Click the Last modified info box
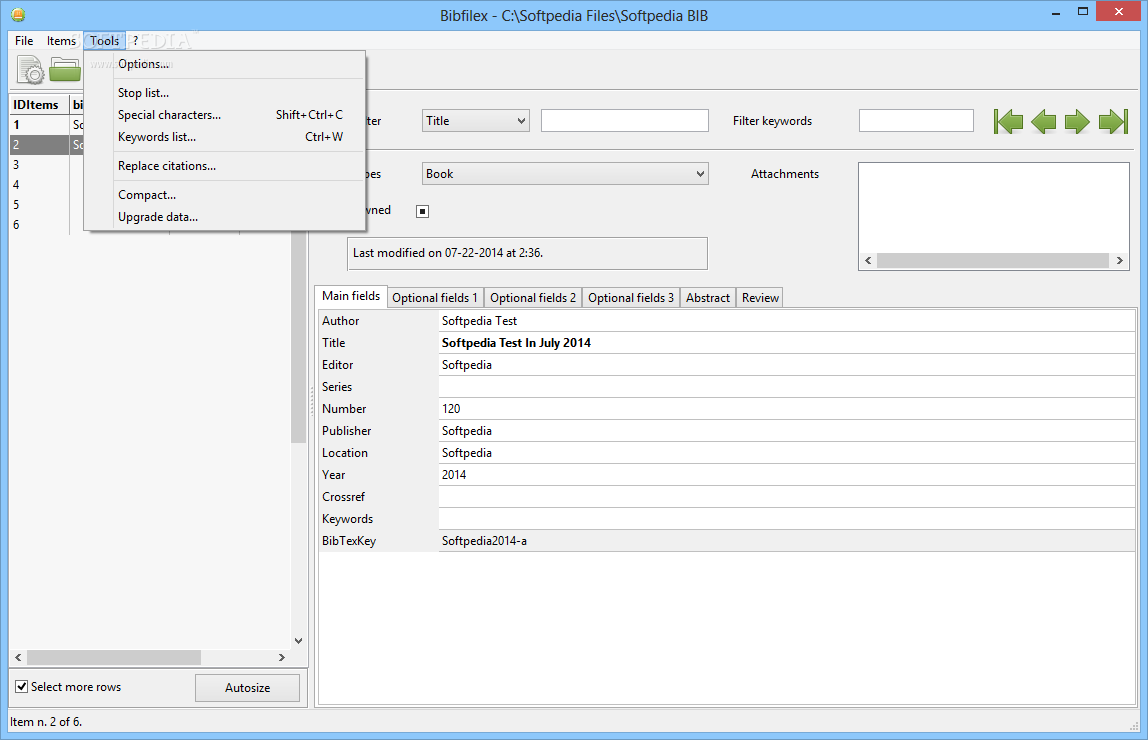 tap(527, 253)
